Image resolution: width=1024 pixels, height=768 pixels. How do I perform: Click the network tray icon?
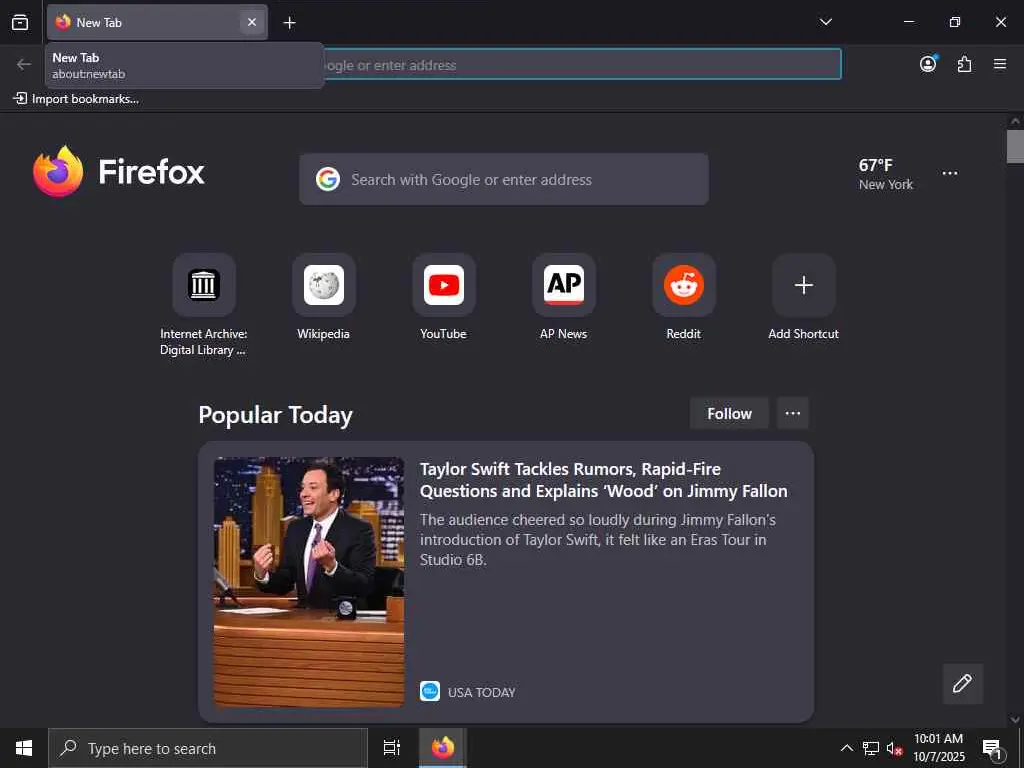click(871, 748)
